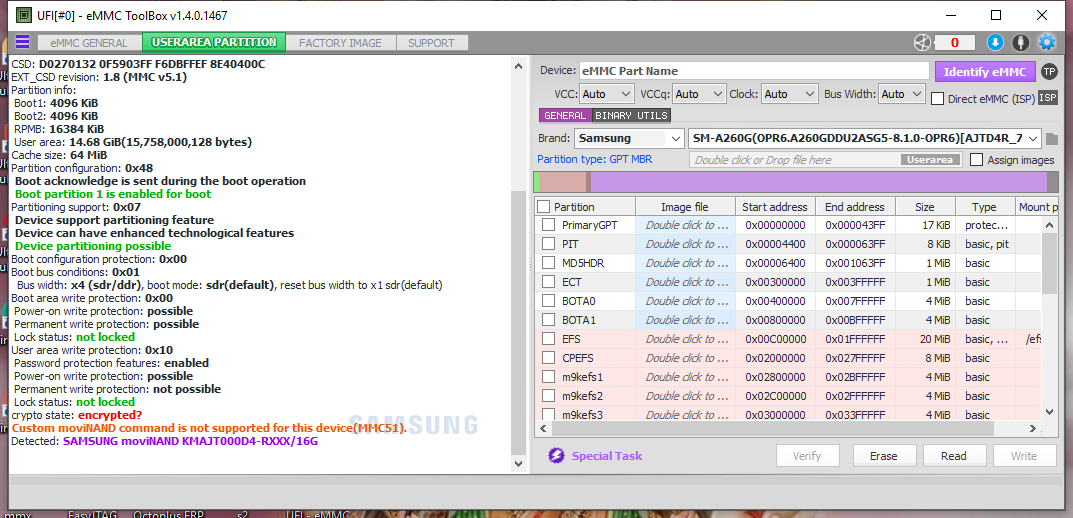This screenshot has height=518, width=1073.
Task: Click the Write button
Action: point(1024,456)
